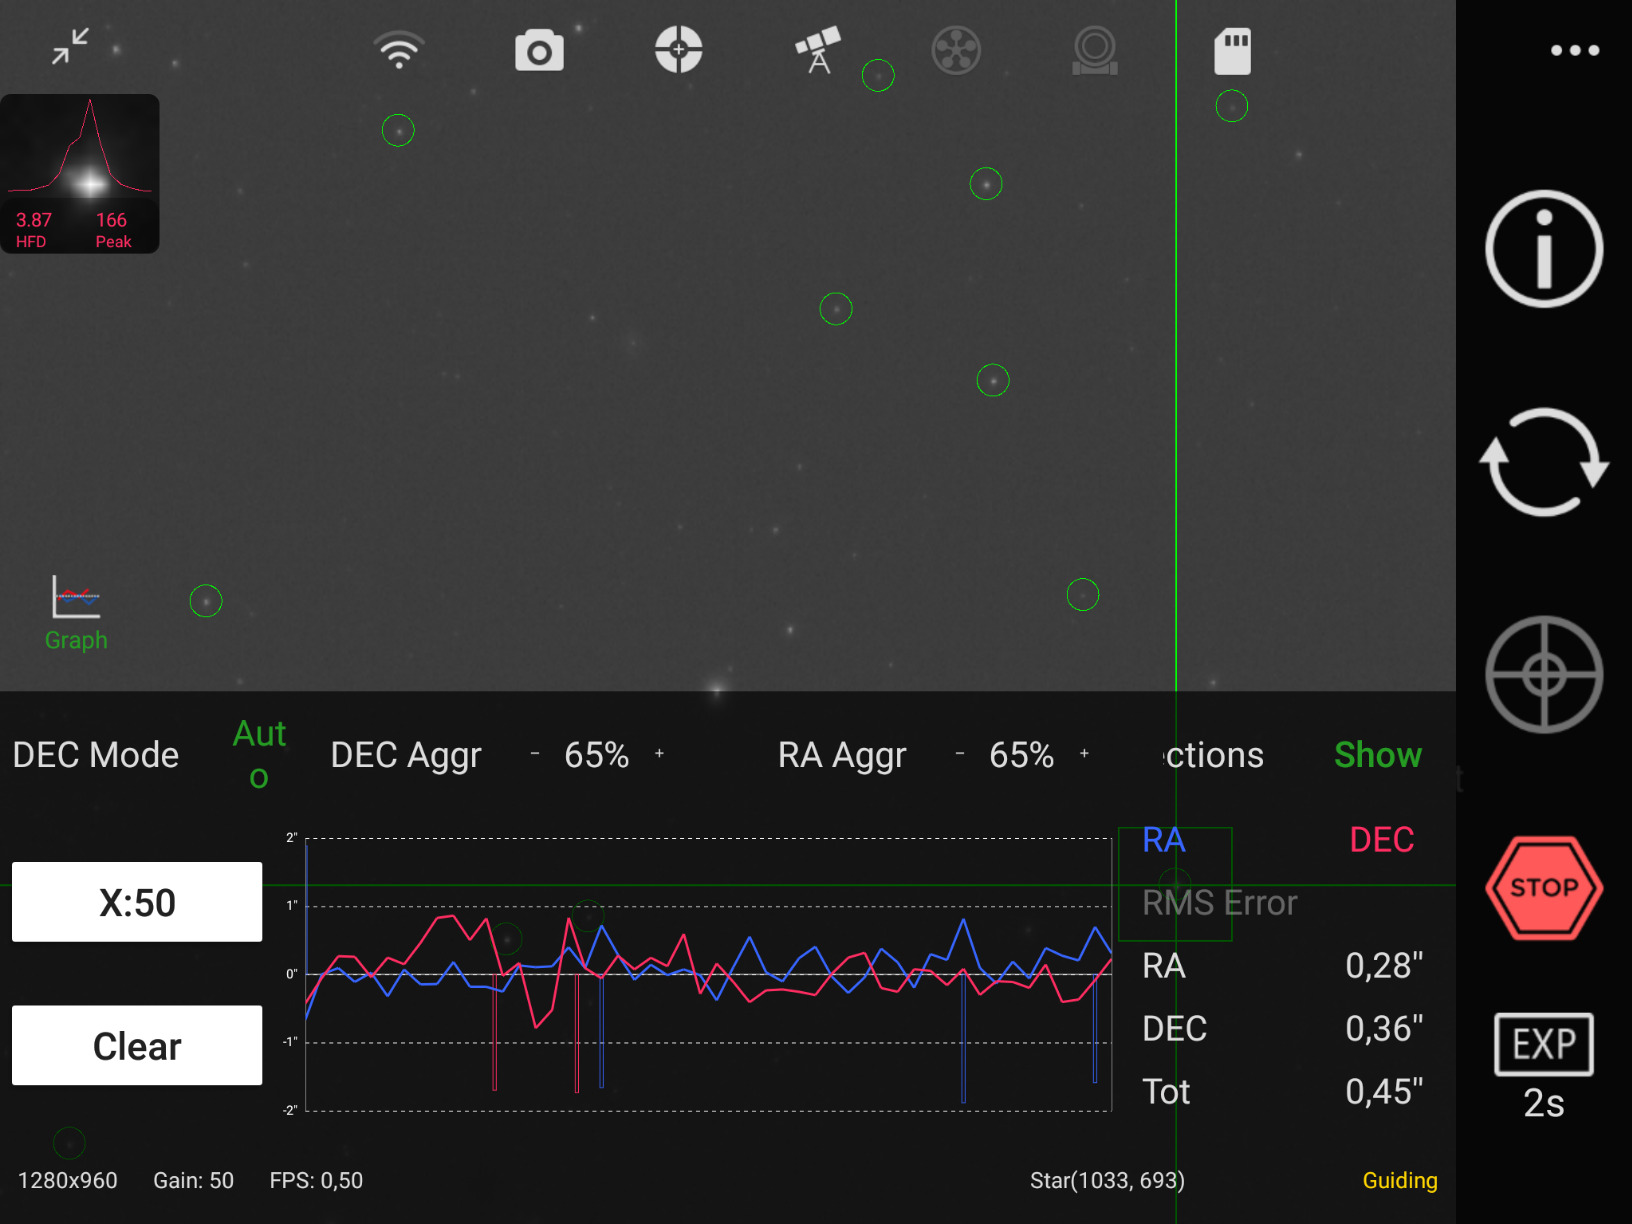Click the DEC Mode label
1632x1224 pixels.
click(96, 755)
